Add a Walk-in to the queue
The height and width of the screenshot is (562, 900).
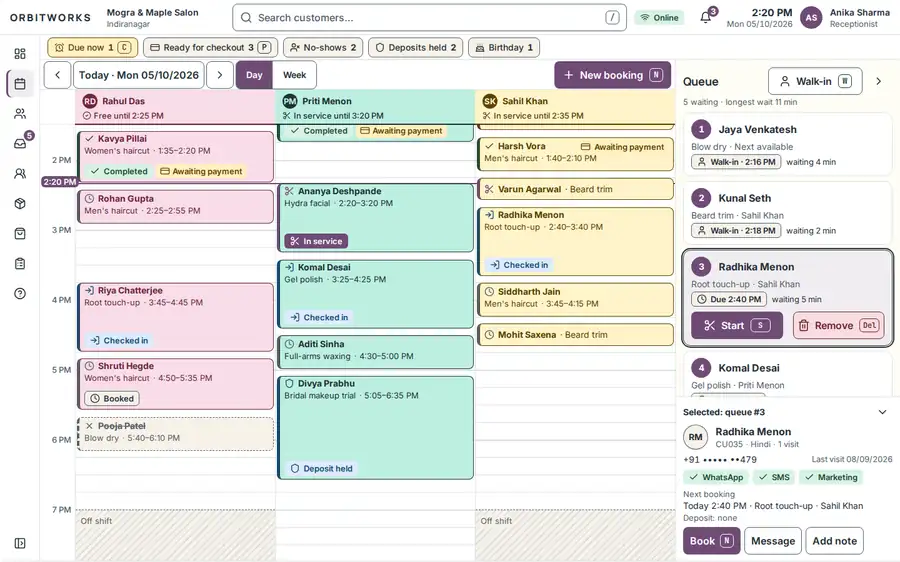[815, 82]
